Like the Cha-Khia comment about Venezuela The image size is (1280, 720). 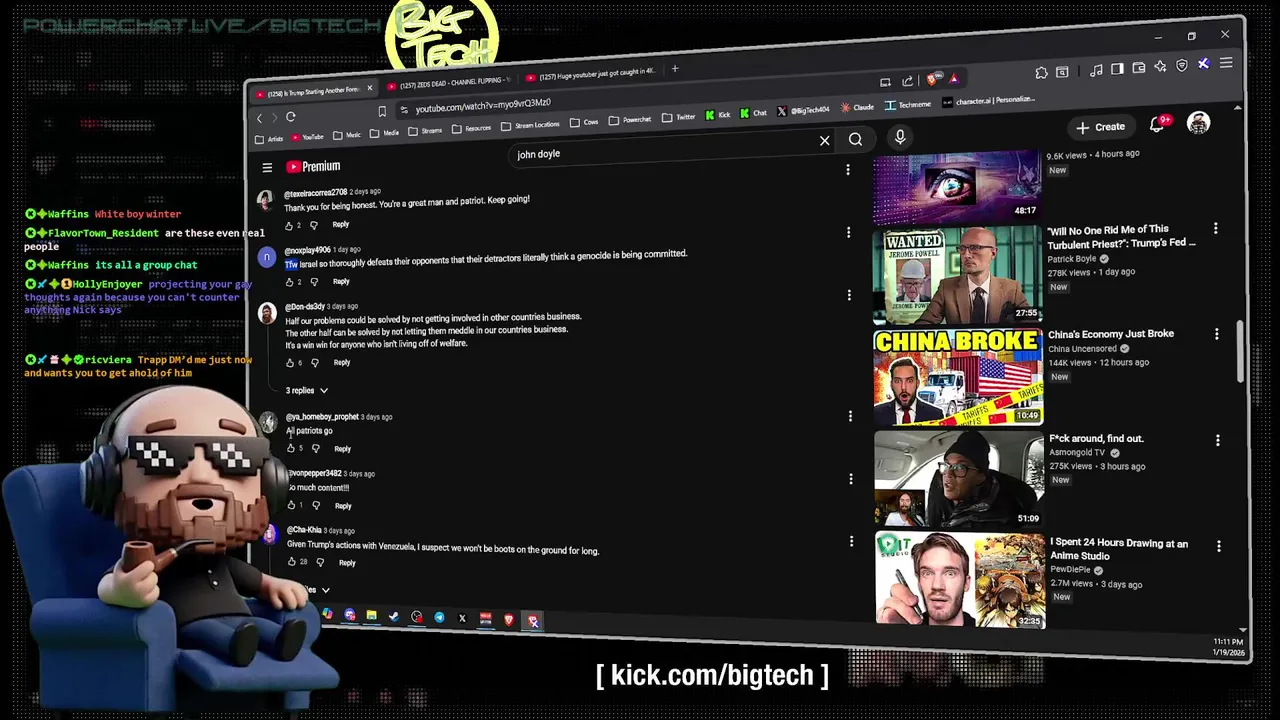tap(291, 562)
